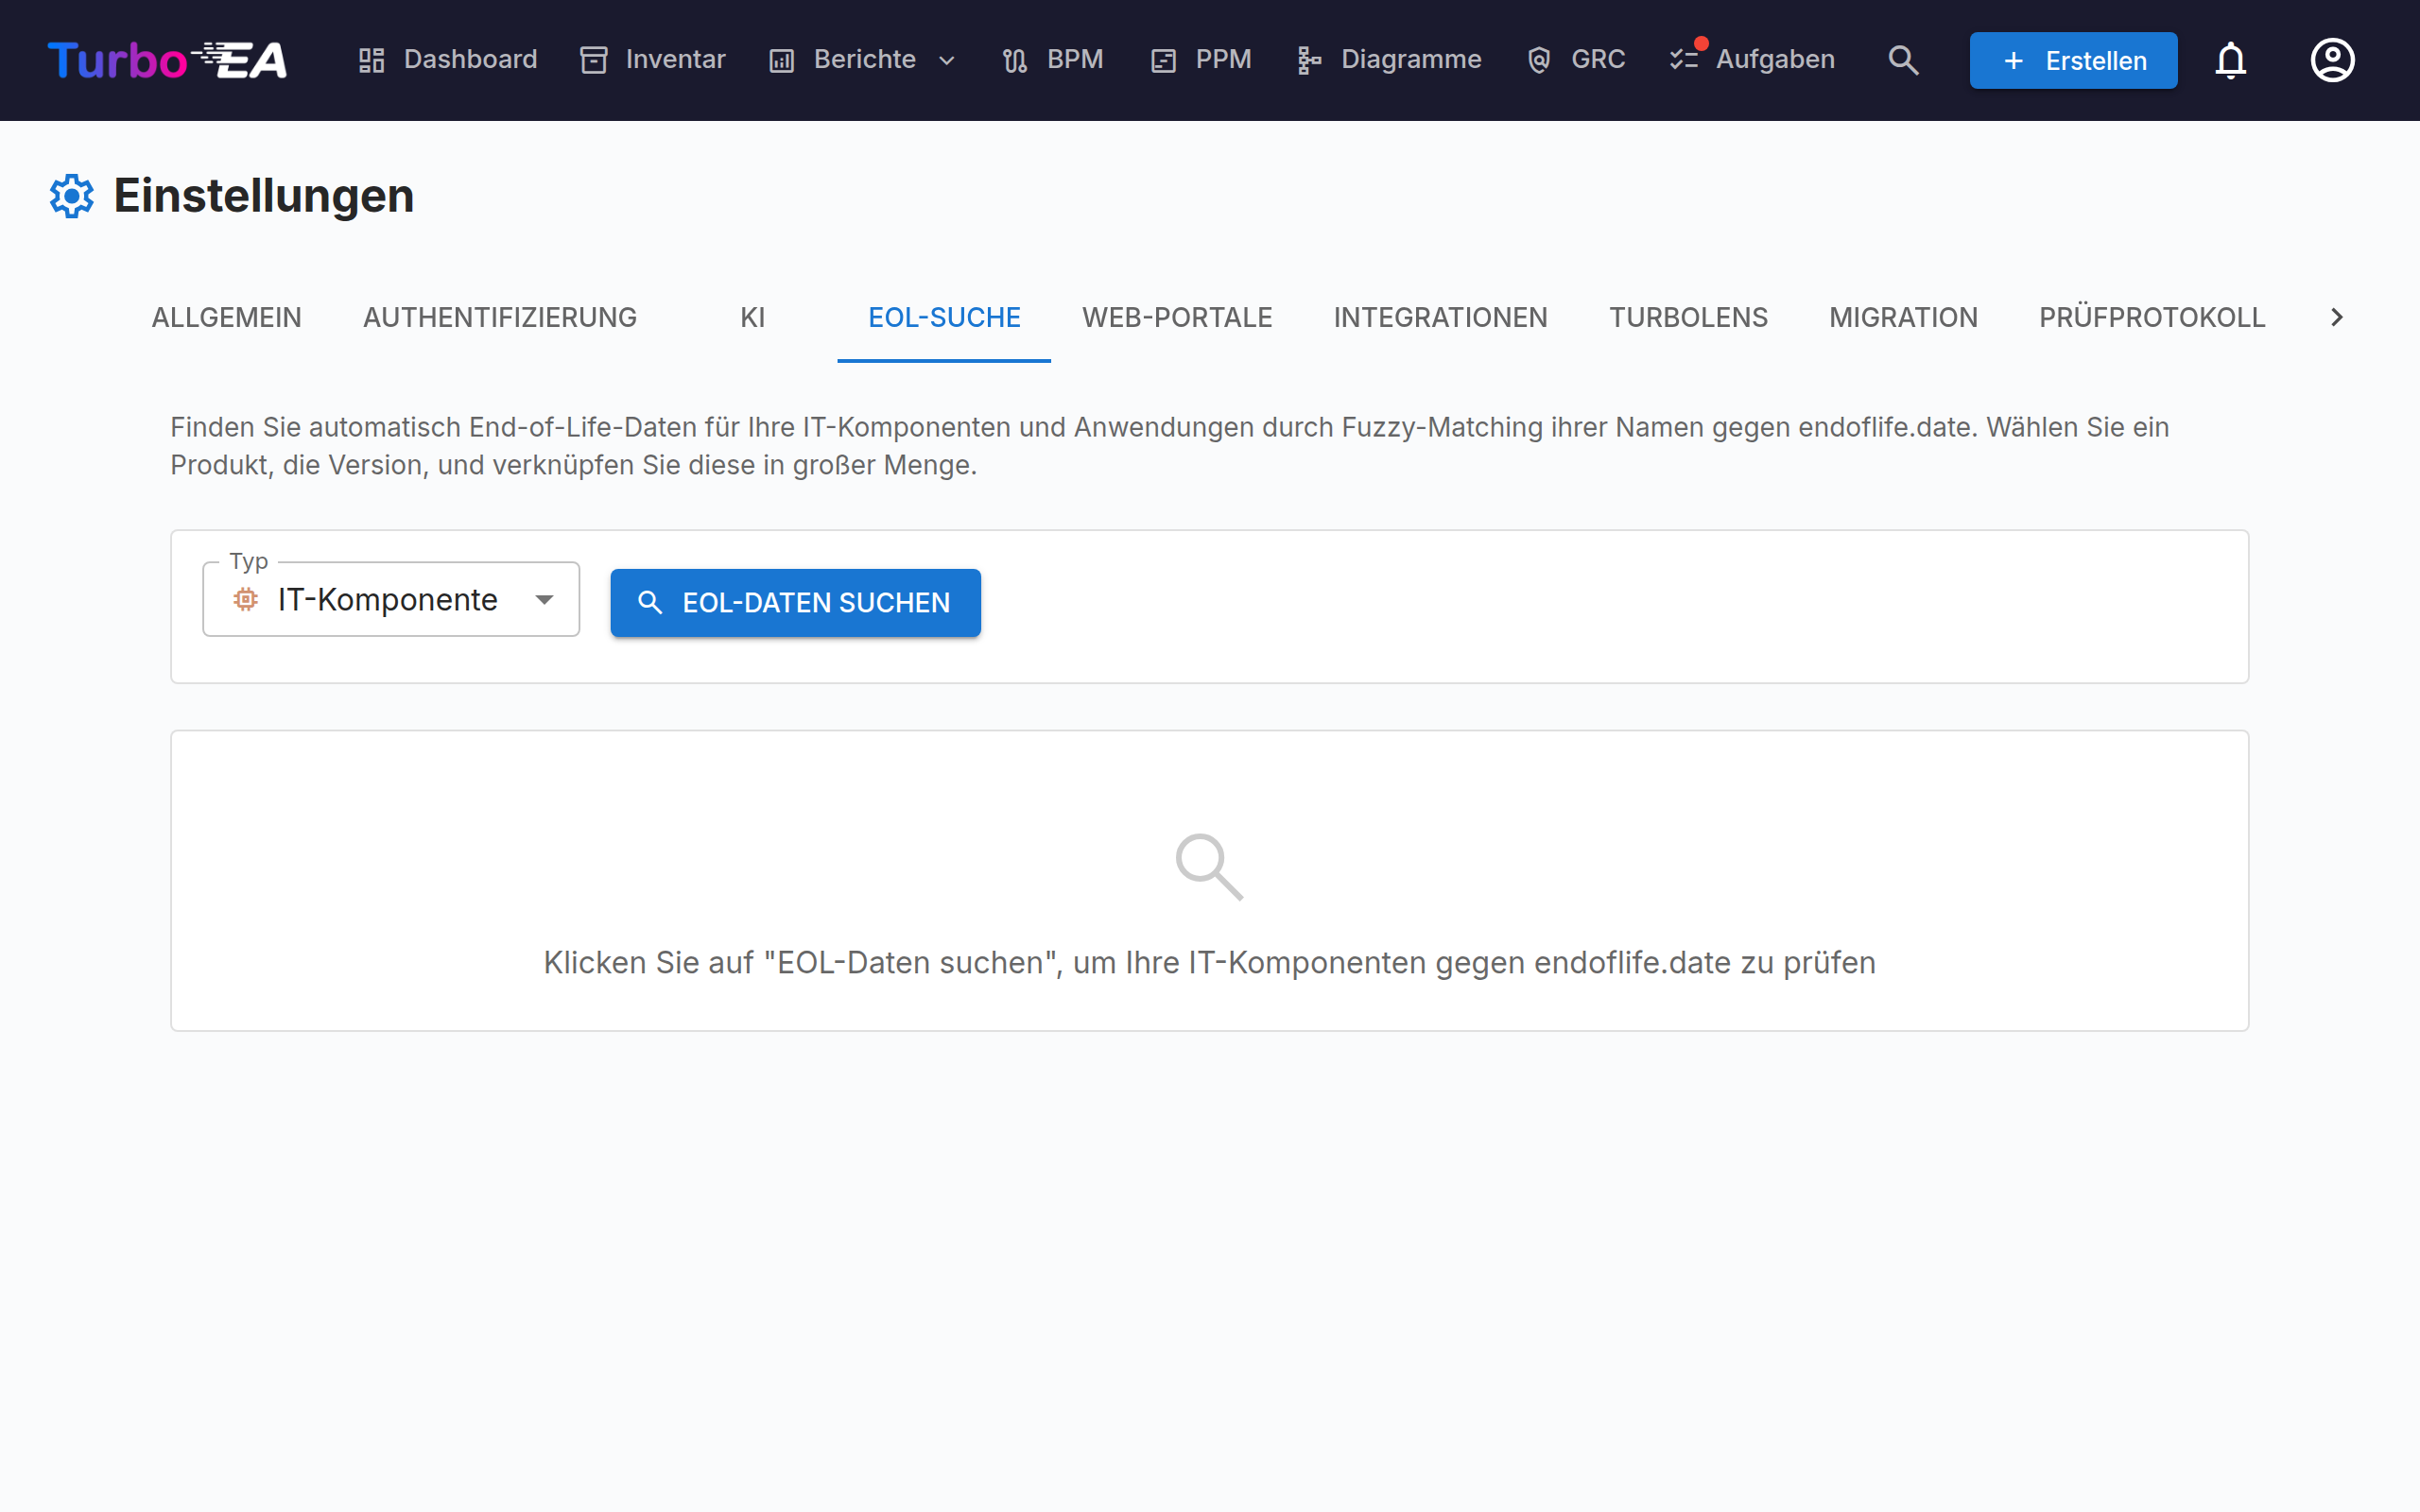The height and width of the screenshot is (1512, 2420).
Task: Open the Diagramme section
Action: click(x=1389, y=60)
